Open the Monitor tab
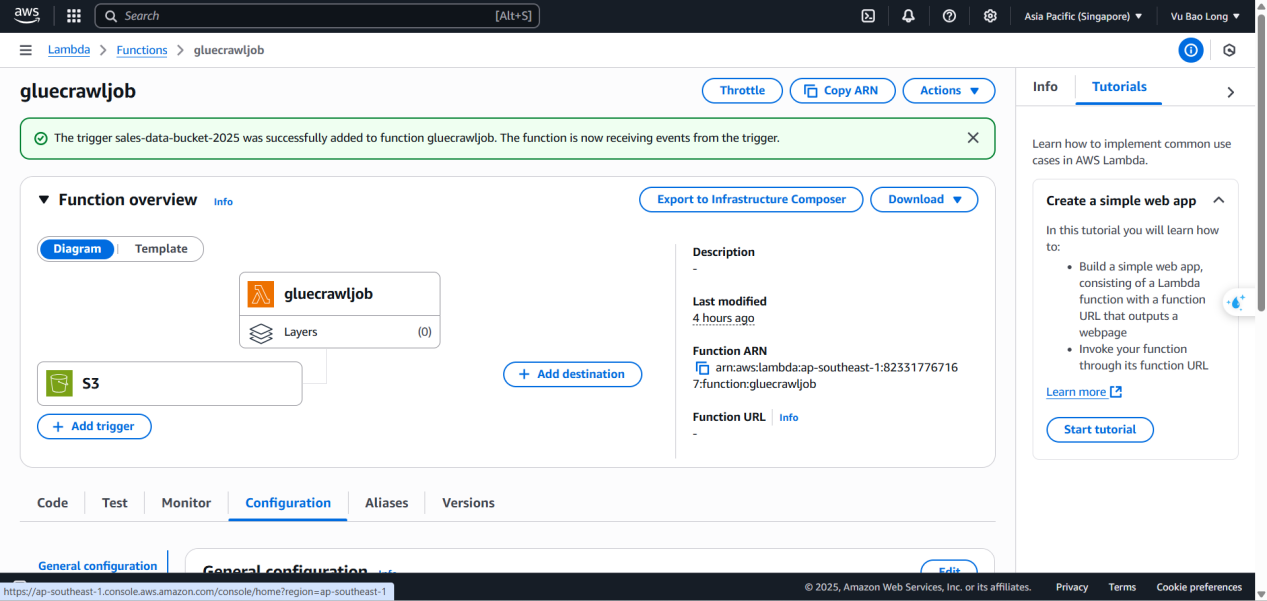The height and width of the screenshot is (601, 1267). [x=186, y=503]
